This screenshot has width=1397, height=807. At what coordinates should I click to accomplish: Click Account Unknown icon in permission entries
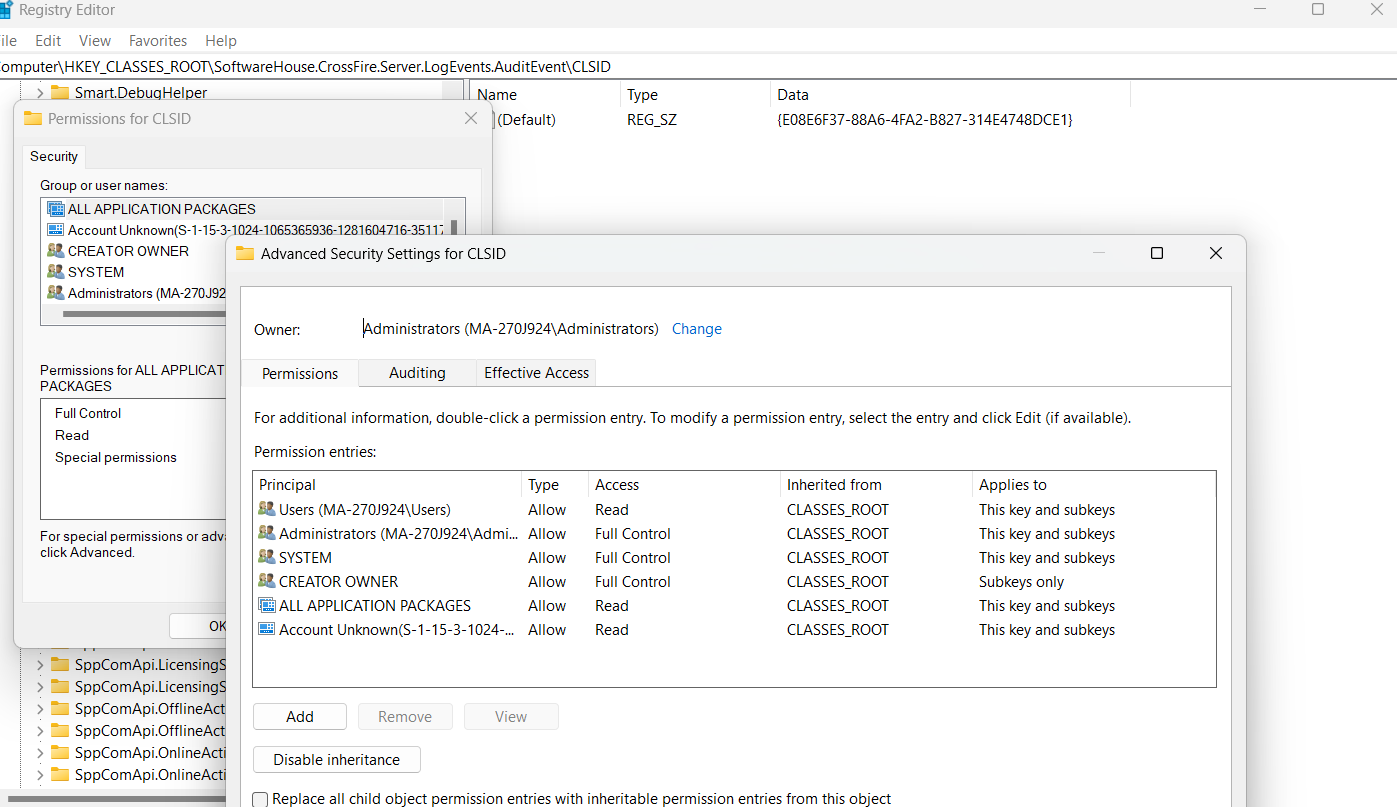pos(266,630)
